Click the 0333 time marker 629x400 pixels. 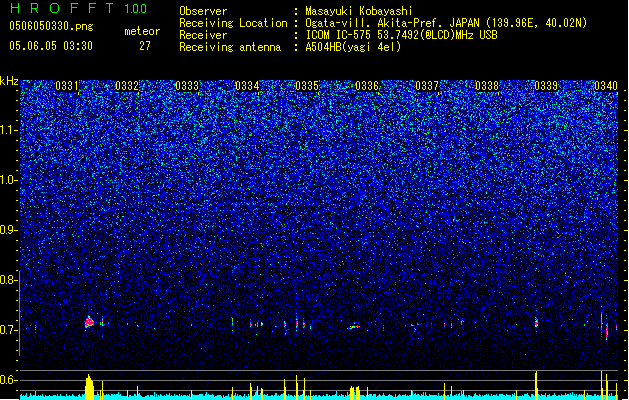click(x=187, y=86)
